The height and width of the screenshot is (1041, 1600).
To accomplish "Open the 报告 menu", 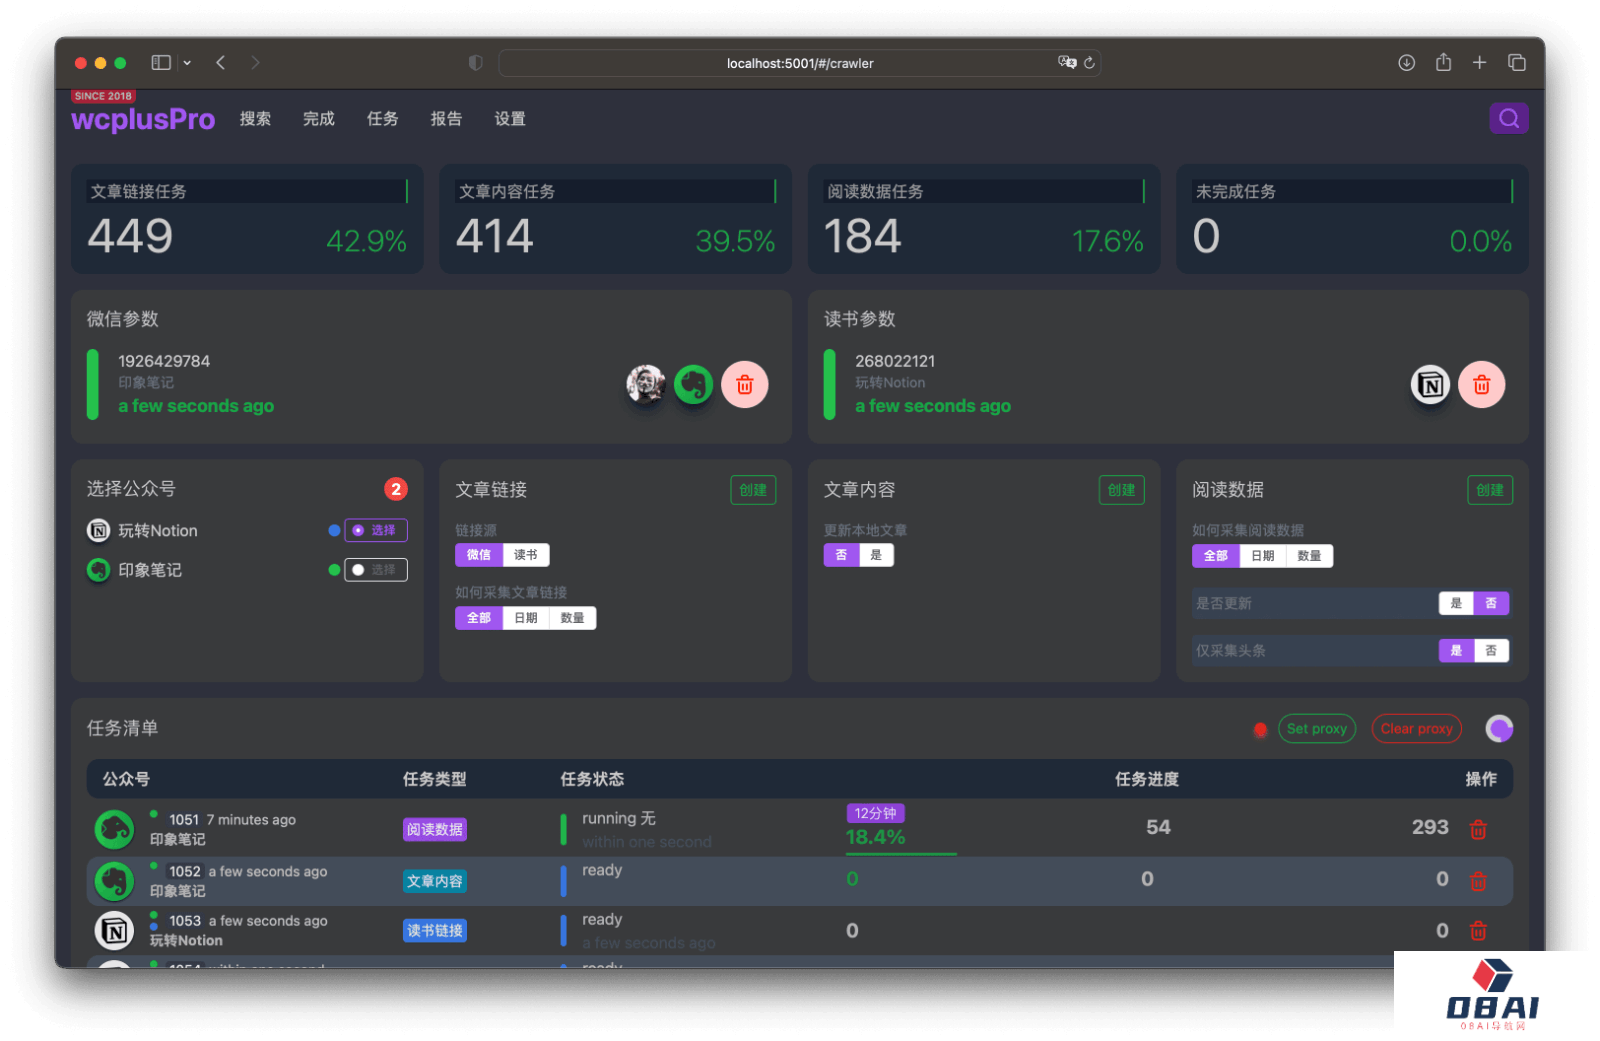I will [x=446, y=119].
